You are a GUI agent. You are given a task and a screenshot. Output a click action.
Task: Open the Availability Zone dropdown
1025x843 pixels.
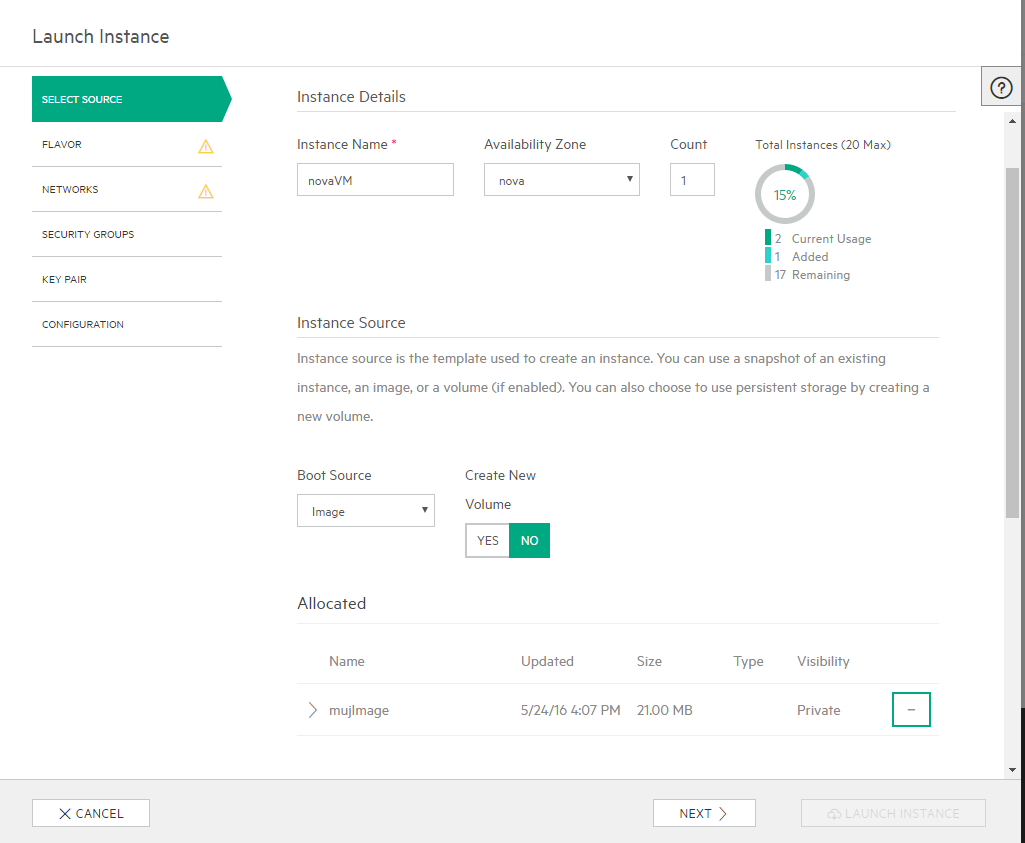(x=562, y=180)
